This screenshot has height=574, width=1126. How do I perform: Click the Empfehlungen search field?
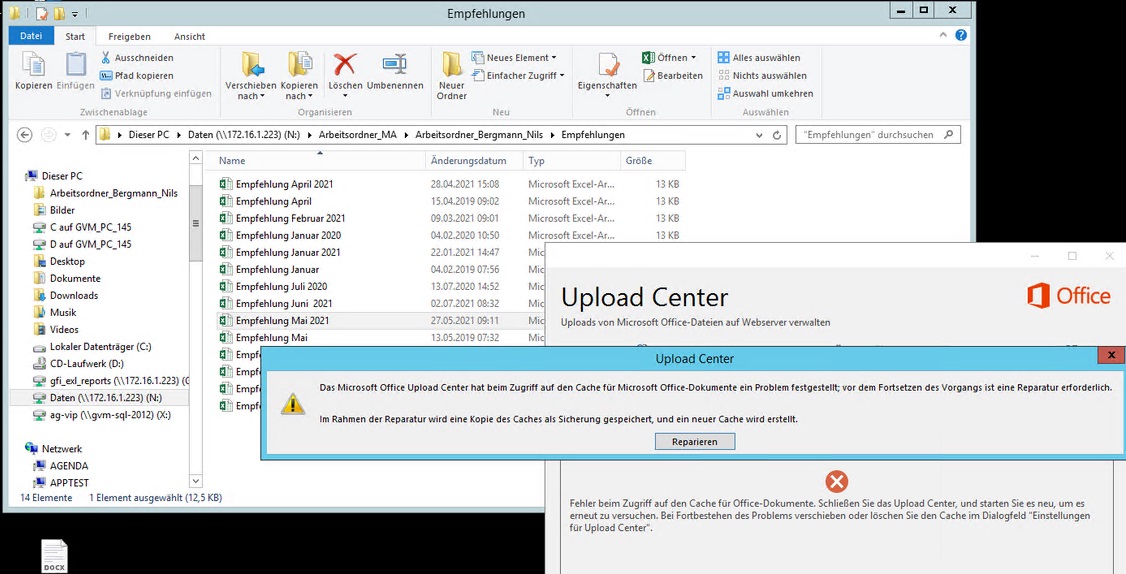coord(877,134)
